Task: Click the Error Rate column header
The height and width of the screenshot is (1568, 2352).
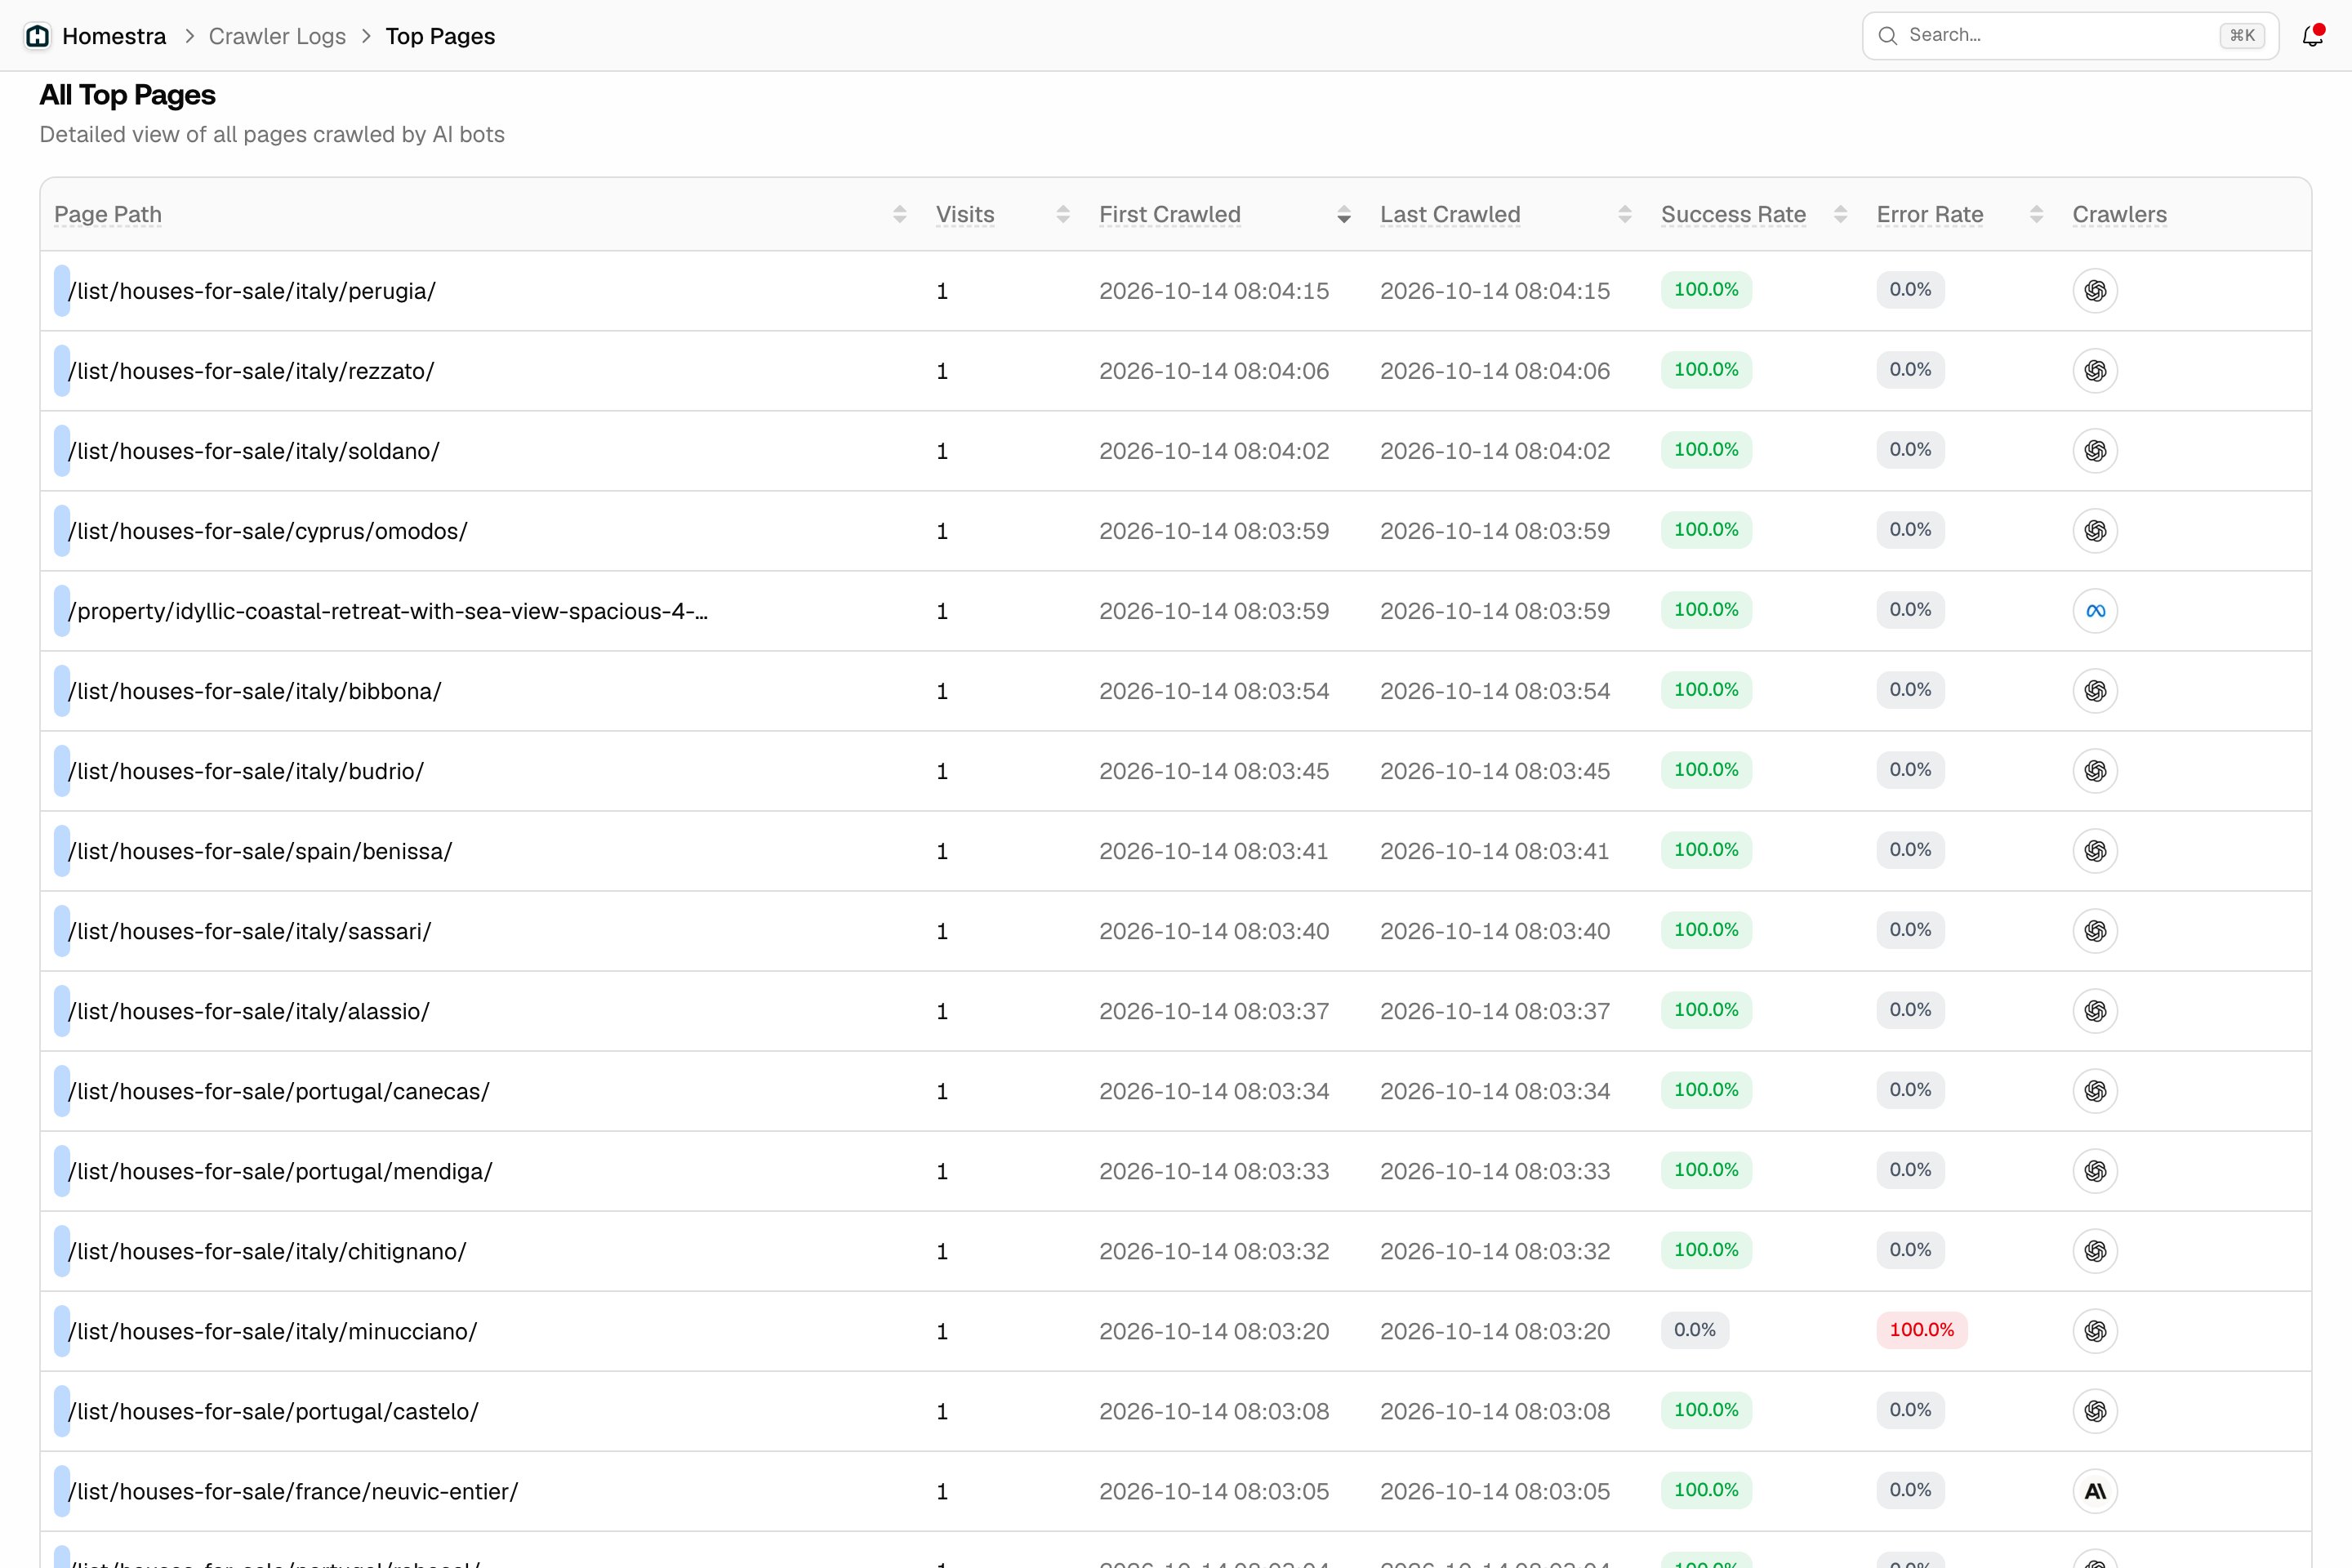Action: [1930, 215]
